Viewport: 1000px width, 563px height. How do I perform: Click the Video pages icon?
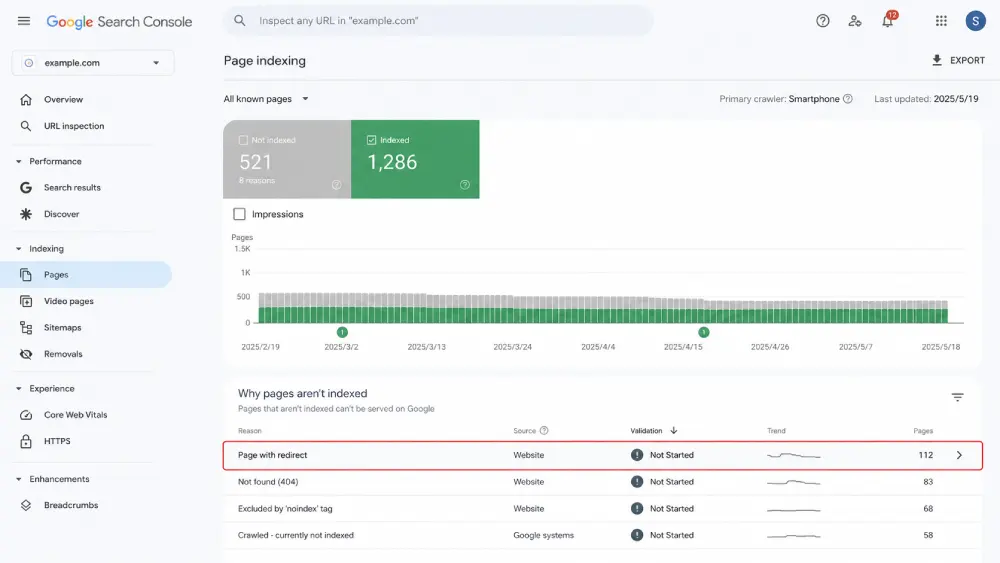pos(26,301)
